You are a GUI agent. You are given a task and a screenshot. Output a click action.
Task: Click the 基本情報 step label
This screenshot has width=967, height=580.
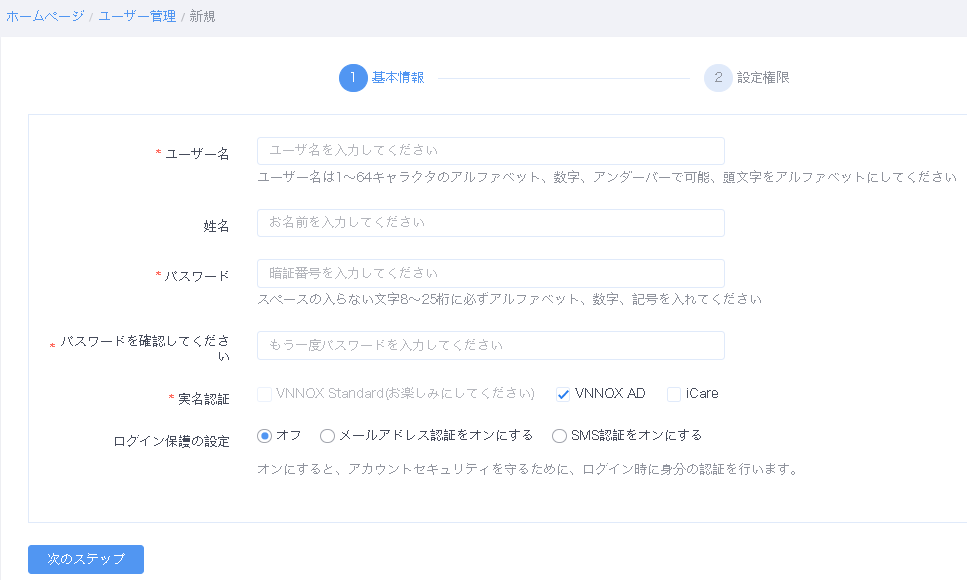pos(398,78)
